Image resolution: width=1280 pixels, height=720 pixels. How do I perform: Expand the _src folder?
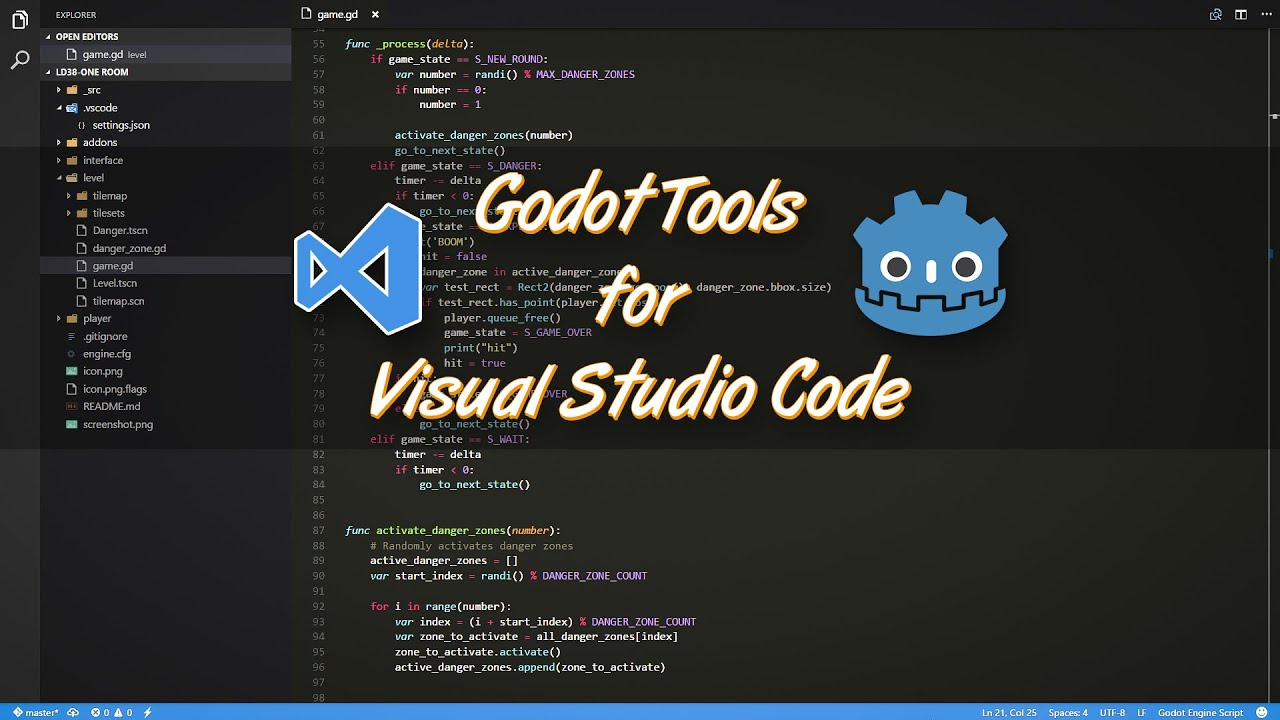[x=165, y=90]
